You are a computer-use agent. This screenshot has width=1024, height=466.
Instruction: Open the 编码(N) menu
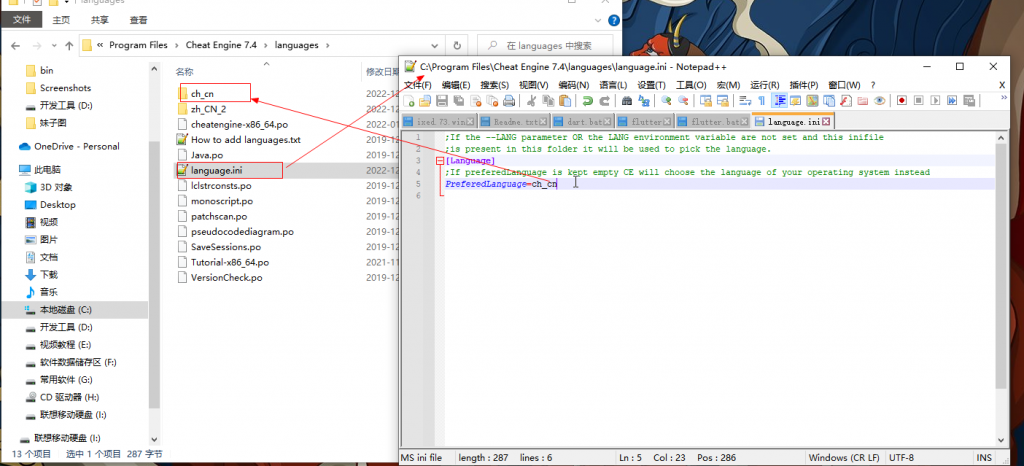coord(573,85)
